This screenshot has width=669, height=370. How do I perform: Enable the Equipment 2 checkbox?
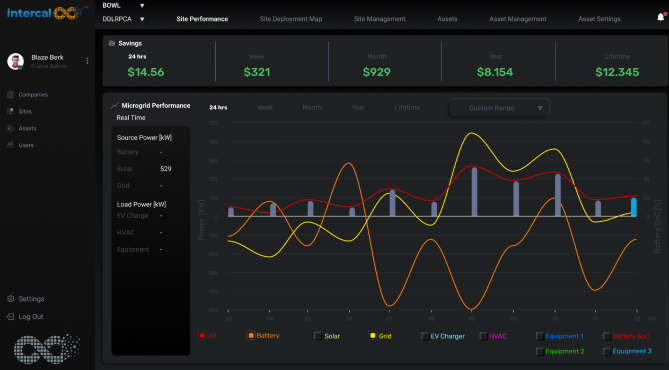pyautogui.click(x=539, y=351)
